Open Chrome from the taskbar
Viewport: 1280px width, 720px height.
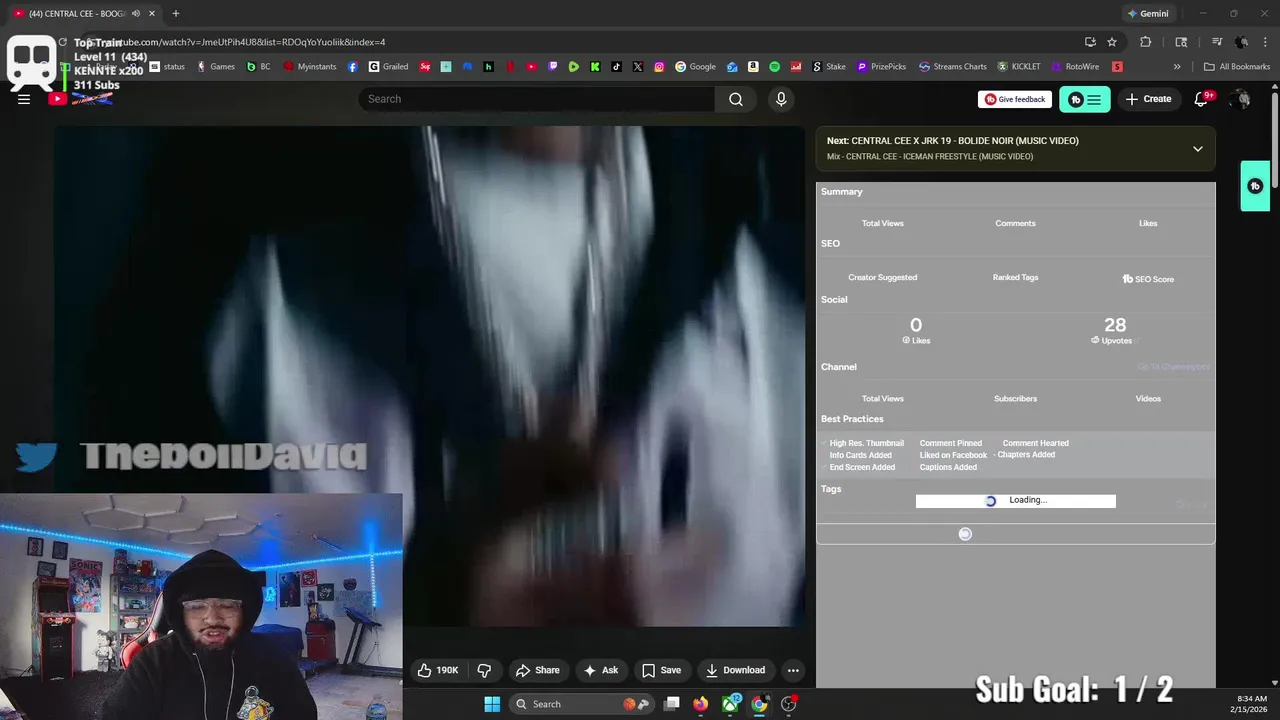[x=760, y=704]
